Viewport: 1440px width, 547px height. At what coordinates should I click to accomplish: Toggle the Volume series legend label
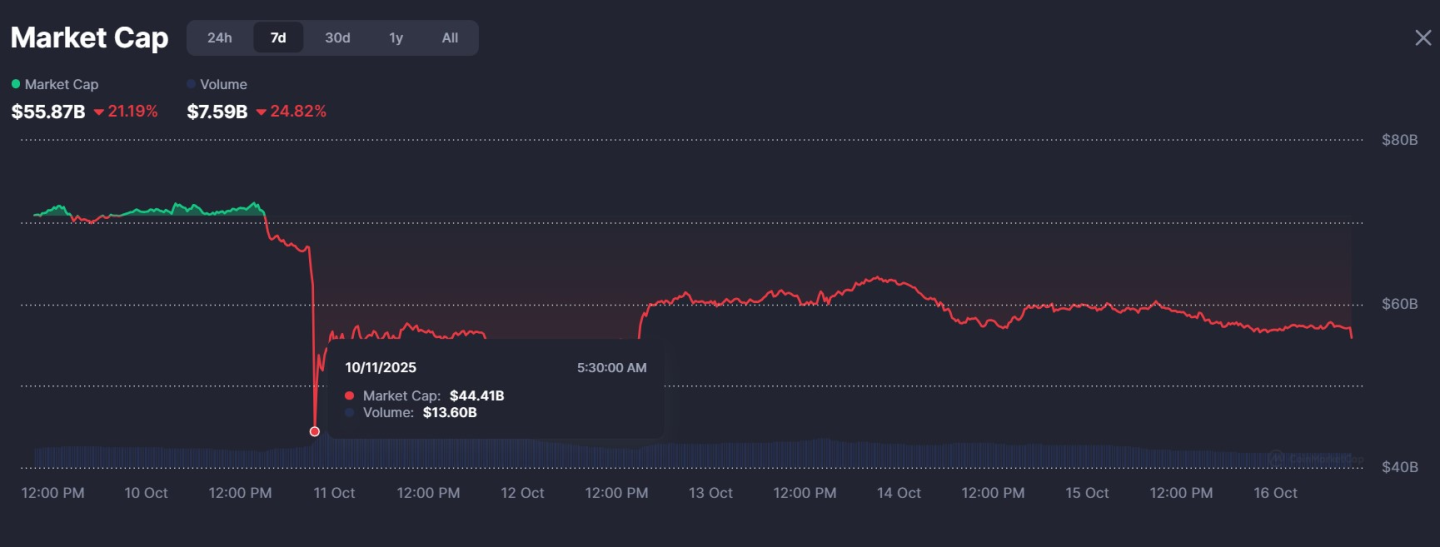[x=223, y=85]
